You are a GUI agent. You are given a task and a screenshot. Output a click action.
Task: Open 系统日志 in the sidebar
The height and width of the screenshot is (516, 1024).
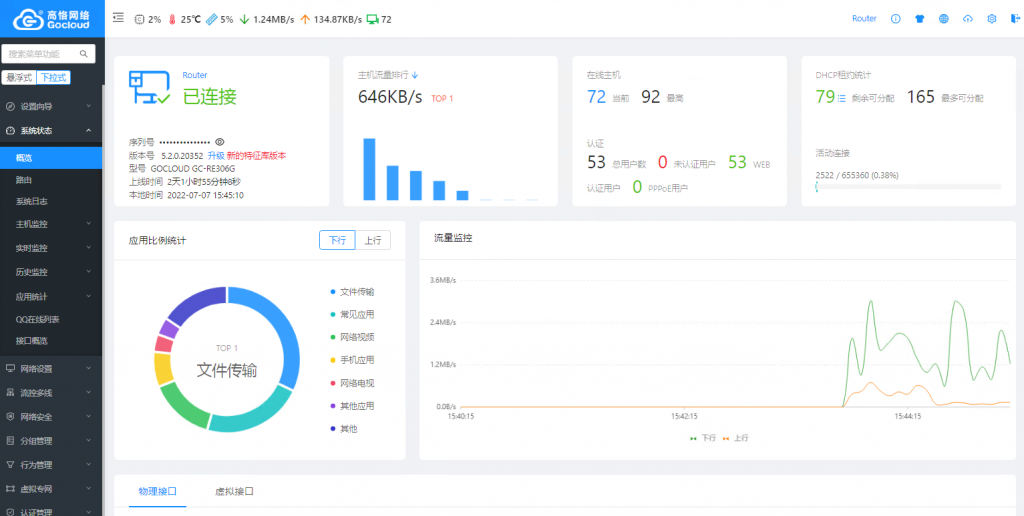(32, 201)
